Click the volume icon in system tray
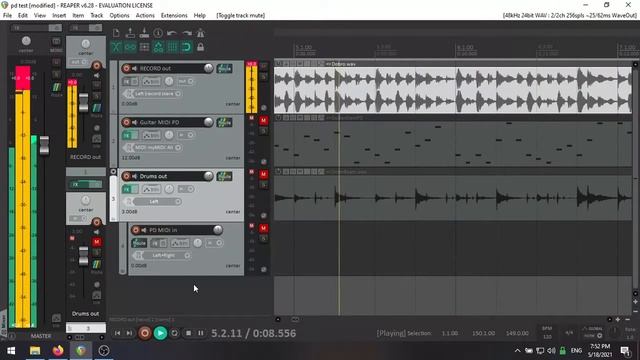640x360 pixels. tap(551, 351)
